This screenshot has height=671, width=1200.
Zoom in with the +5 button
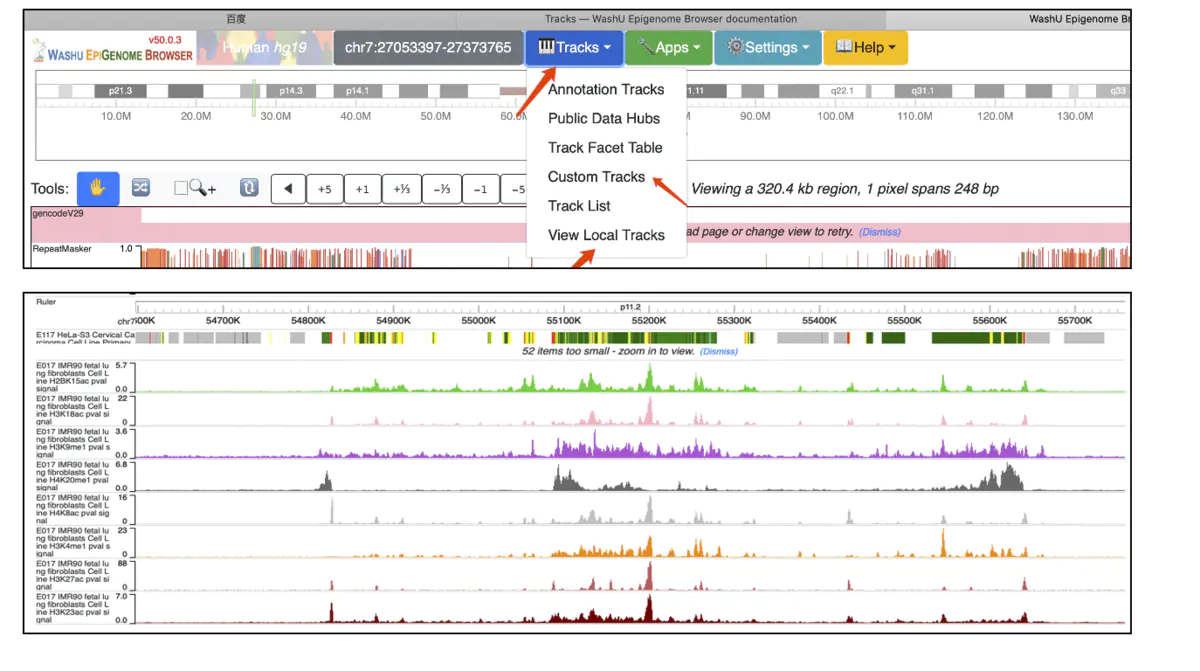coord(325,188)
